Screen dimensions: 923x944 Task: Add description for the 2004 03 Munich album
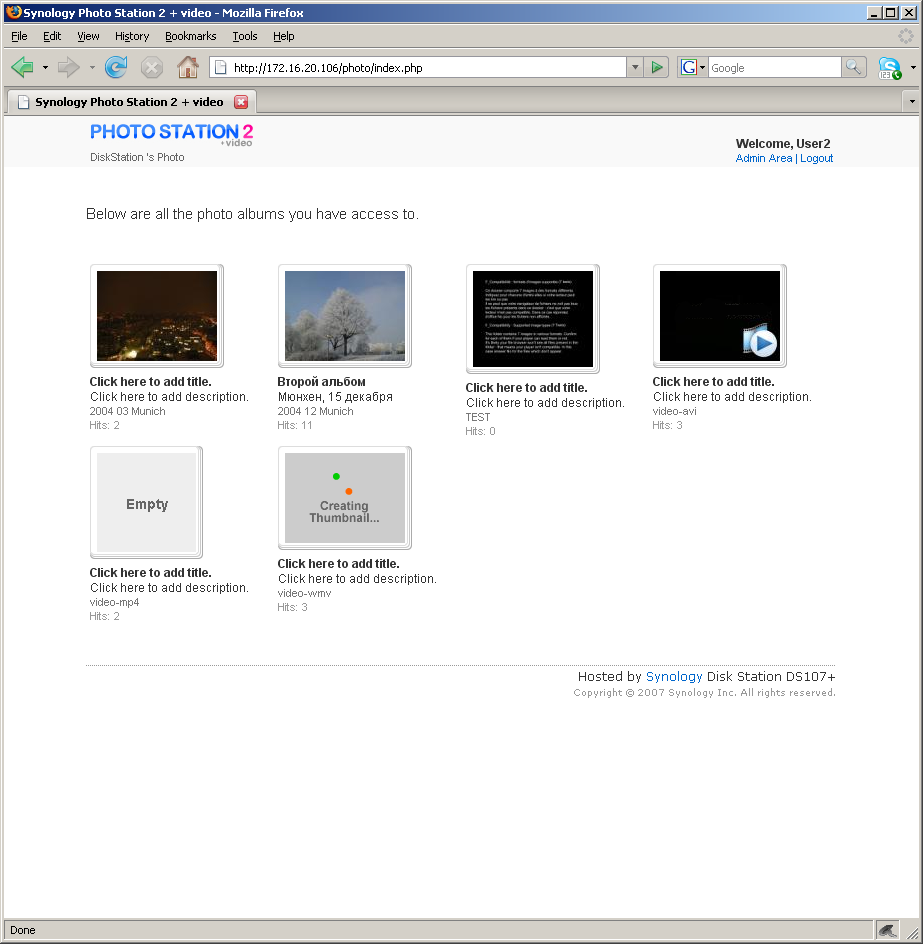(169, 397)
